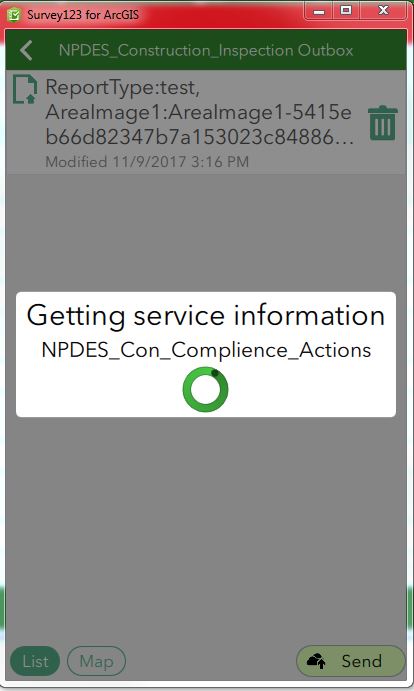Minimize the Survey123 window
414x691 pixels.
point(319,11)
